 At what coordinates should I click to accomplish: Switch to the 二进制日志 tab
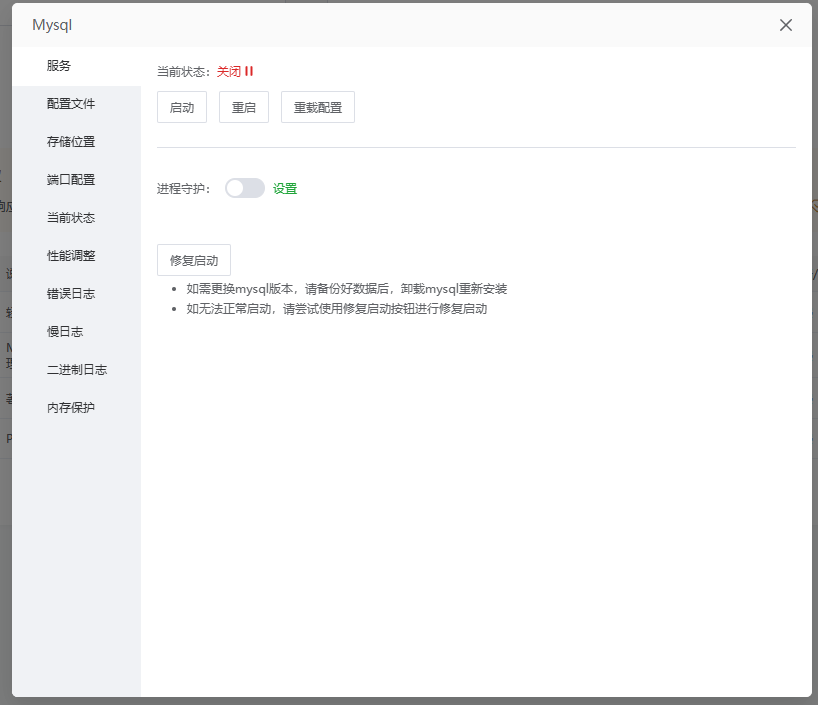pos(76,370)
